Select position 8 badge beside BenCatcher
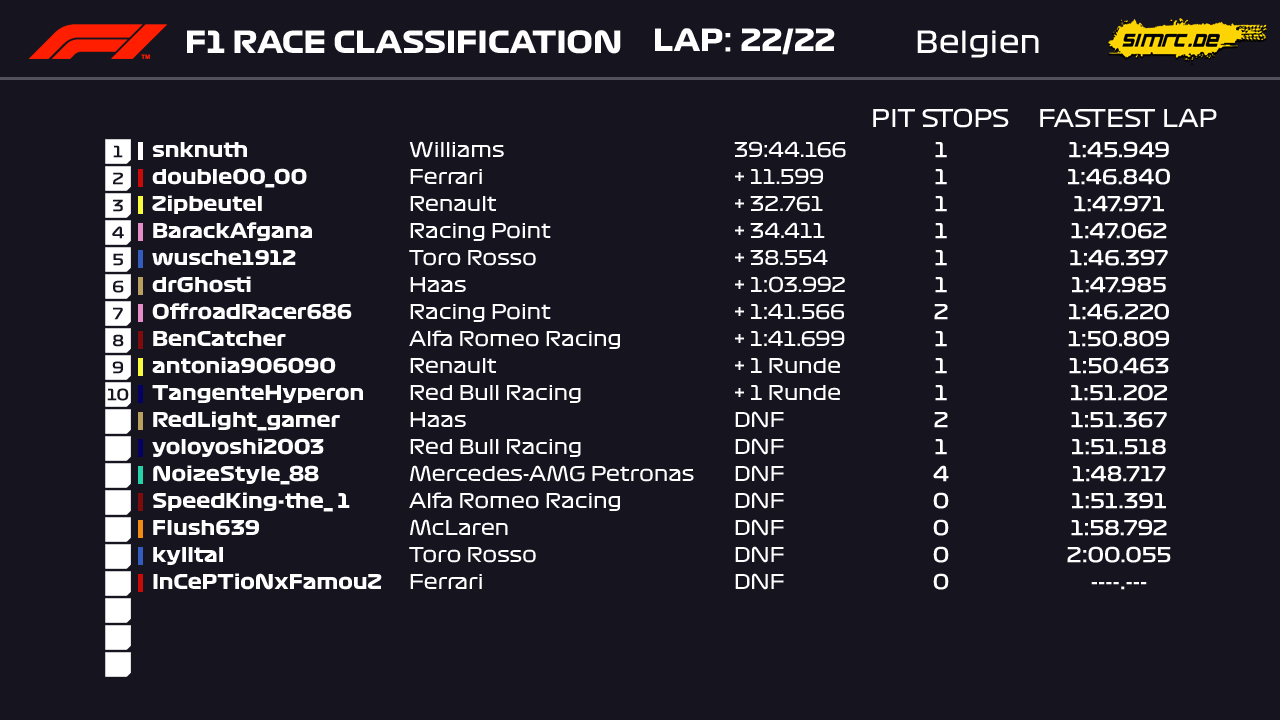Viewport: 1280px width, 720px height. click(x=118, y=340)
